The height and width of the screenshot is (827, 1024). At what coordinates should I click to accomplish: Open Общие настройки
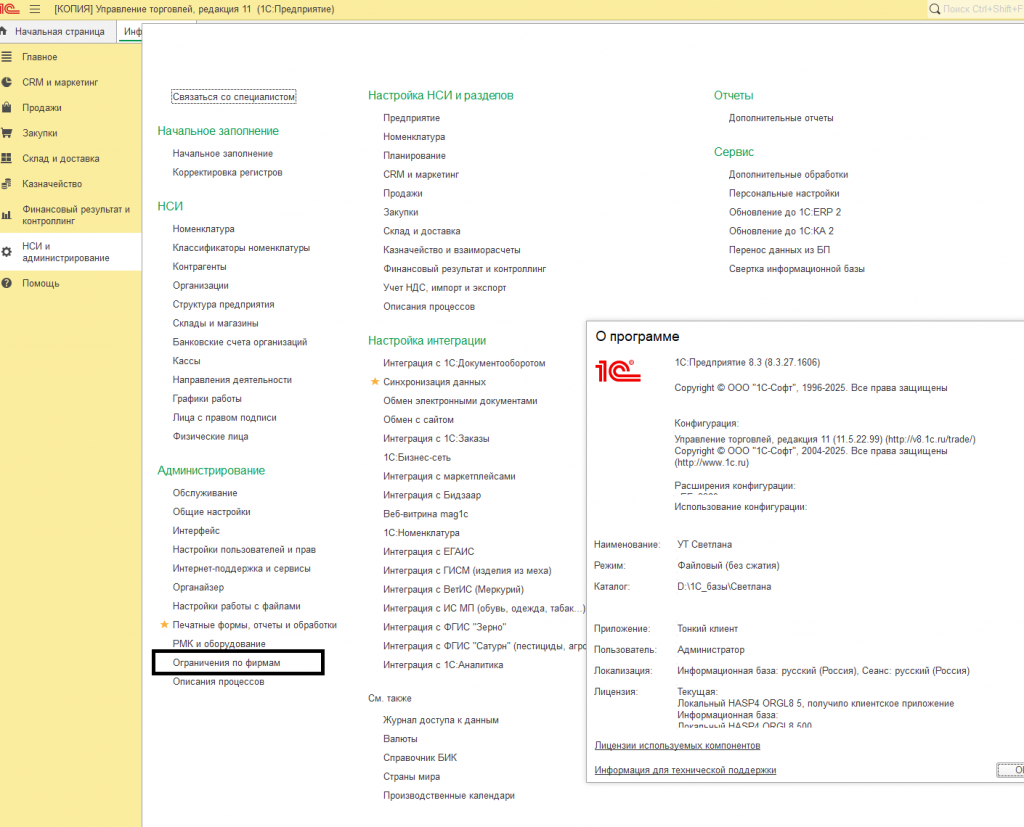(212, 512)
